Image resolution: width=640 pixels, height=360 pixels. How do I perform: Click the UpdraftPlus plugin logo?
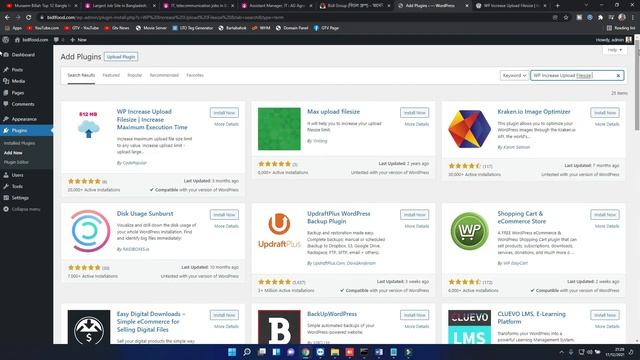[279, 231]
